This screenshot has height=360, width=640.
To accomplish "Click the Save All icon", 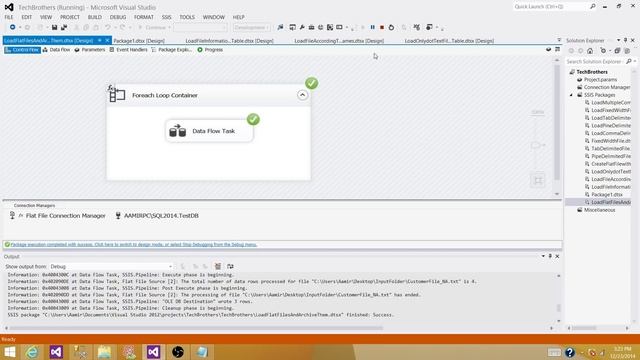I will [x=64, y=27].
